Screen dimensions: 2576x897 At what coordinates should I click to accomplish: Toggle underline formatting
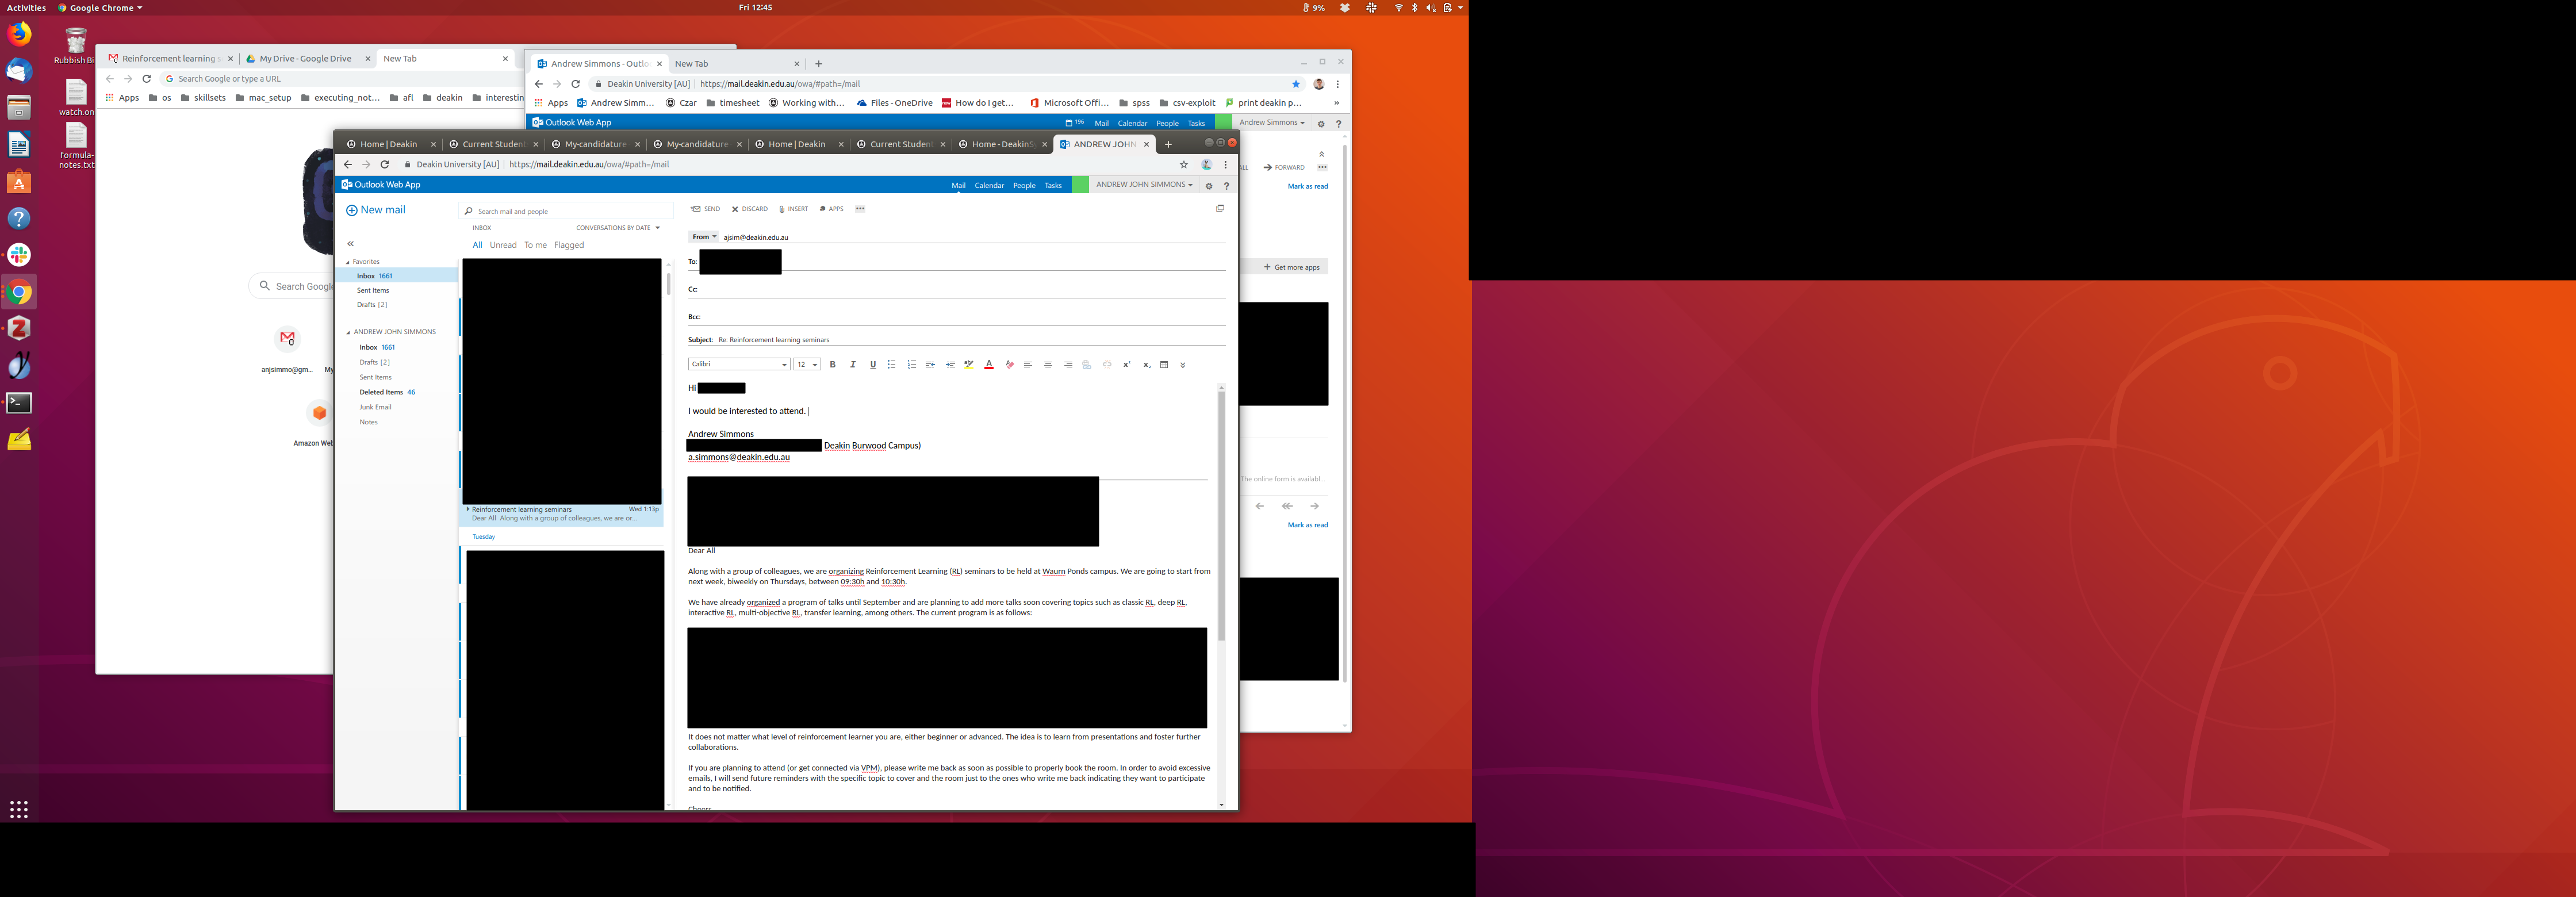pyautogui.click(x=872, y=365)
